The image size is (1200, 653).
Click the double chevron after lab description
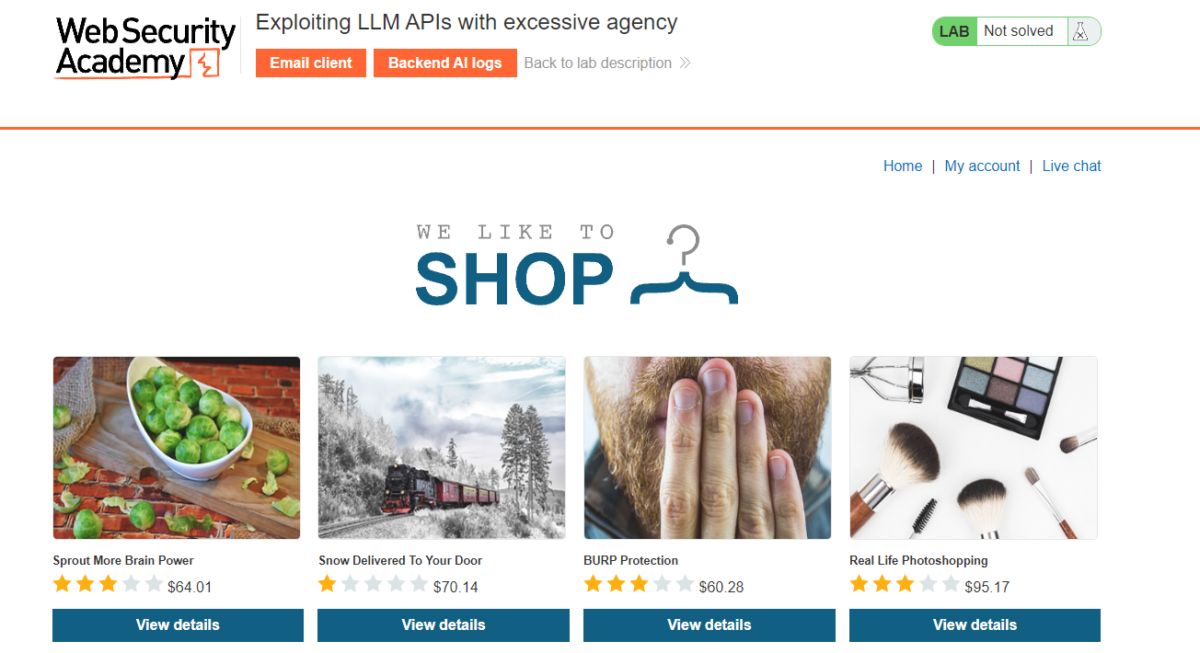[685, 63]
